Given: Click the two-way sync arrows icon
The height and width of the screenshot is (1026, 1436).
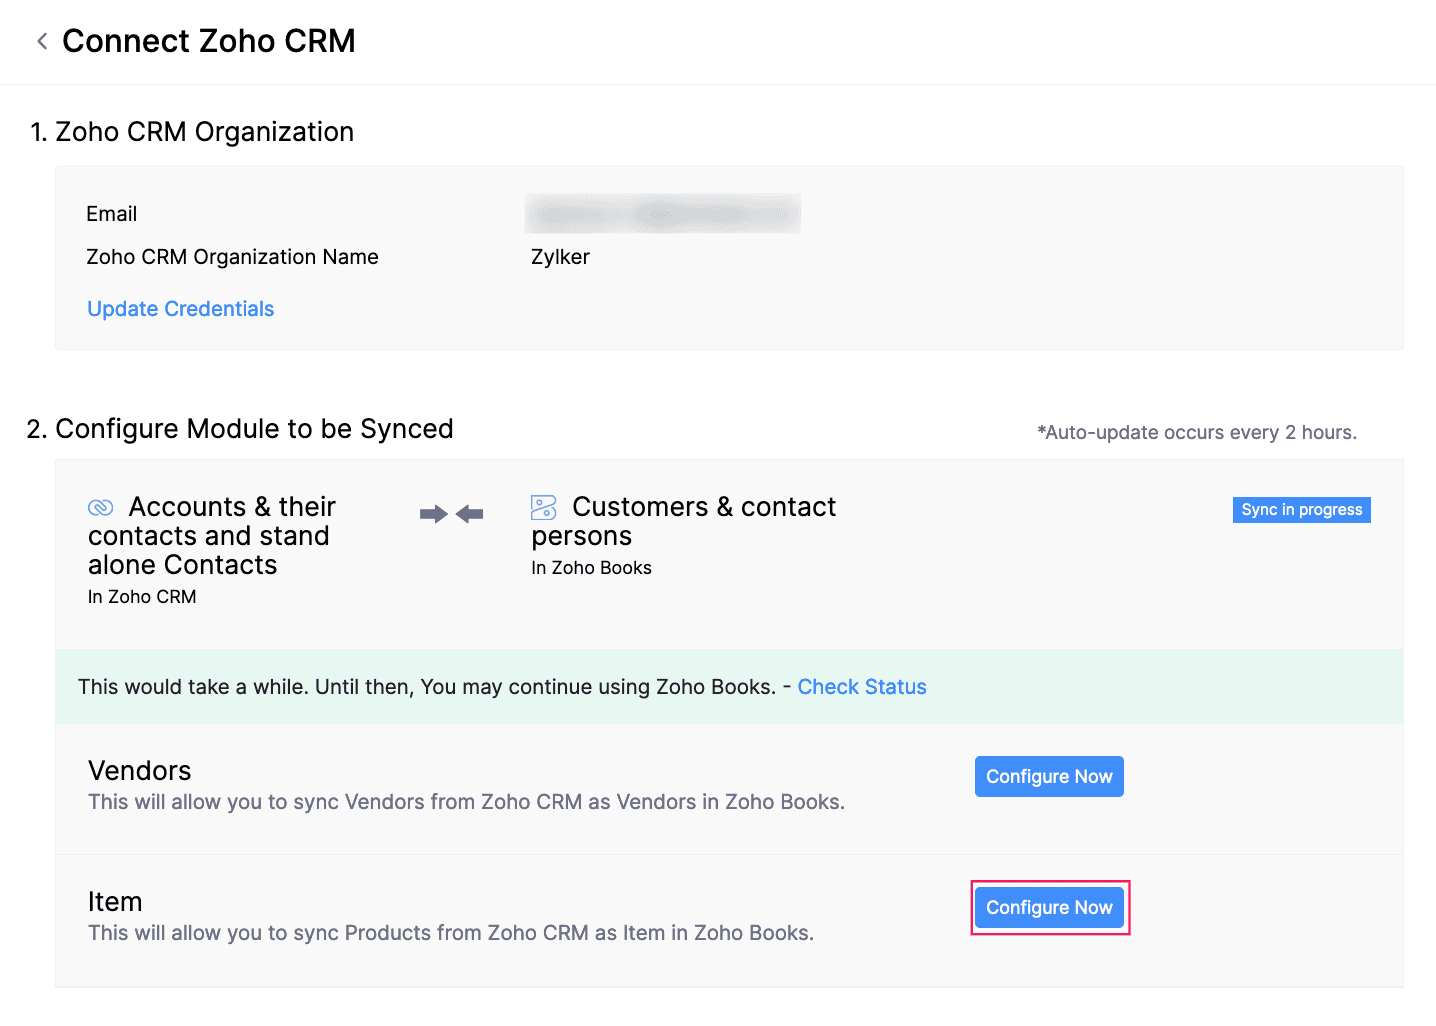Looking at the screenshot, I should [x=451, y=514].
